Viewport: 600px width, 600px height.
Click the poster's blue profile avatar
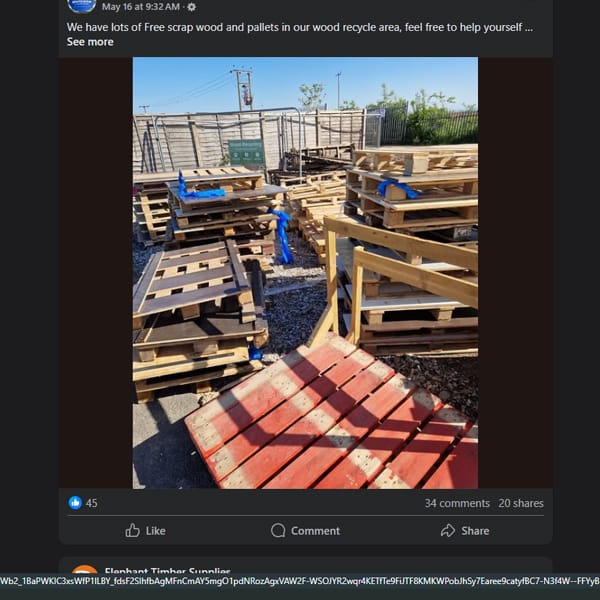[82, 5]
